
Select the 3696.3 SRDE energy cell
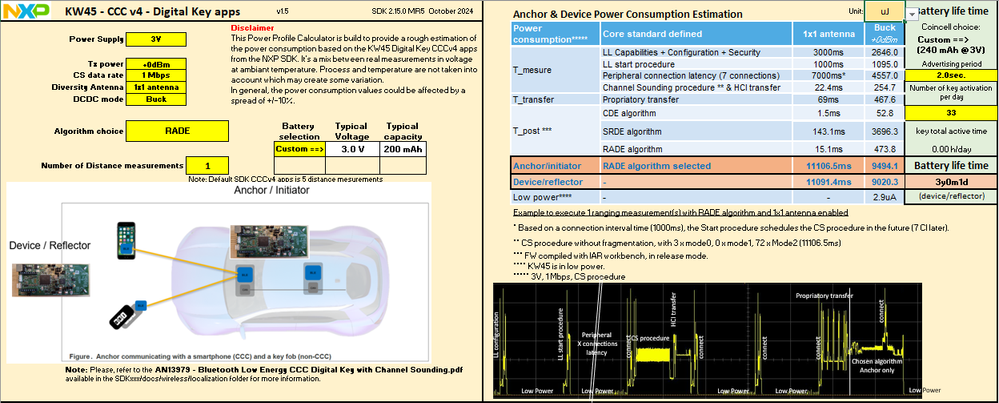point(884,132)
